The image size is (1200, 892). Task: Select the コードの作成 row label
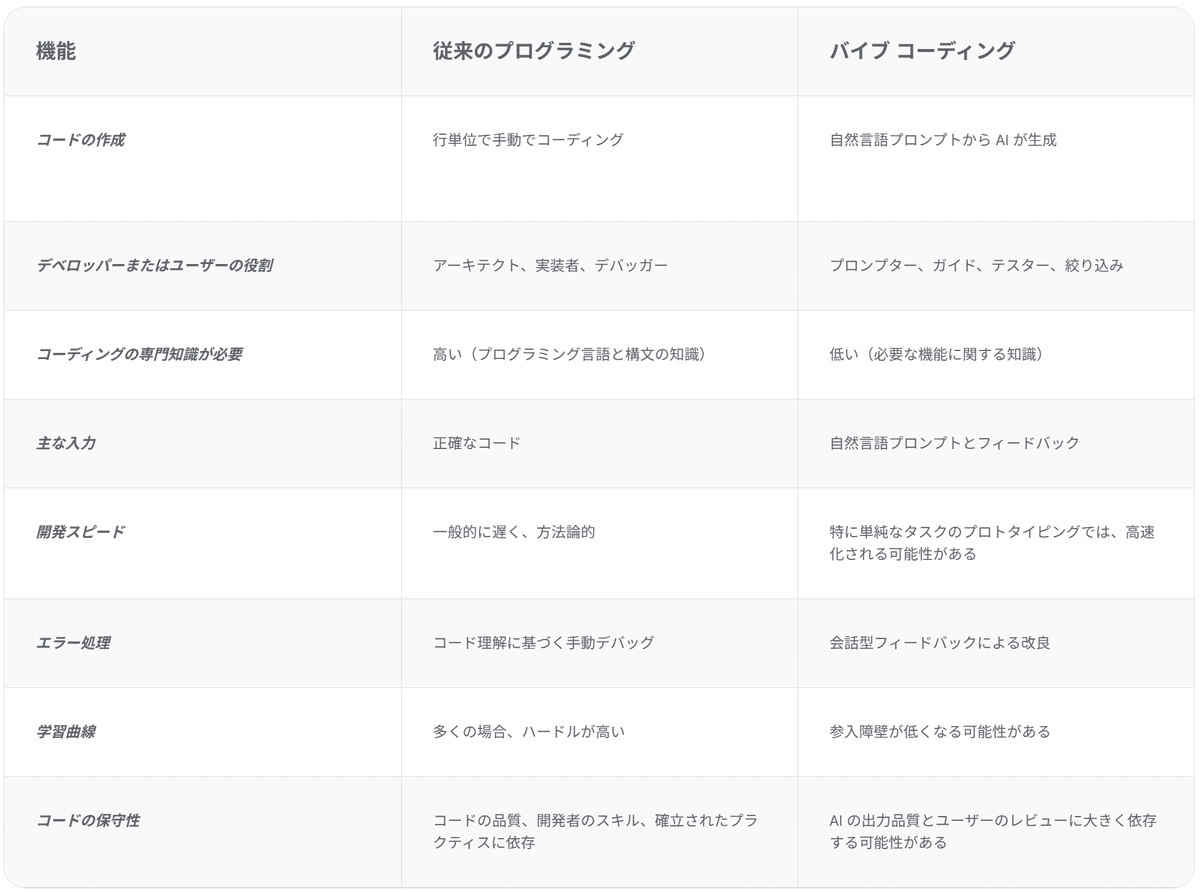coord(81,140)
